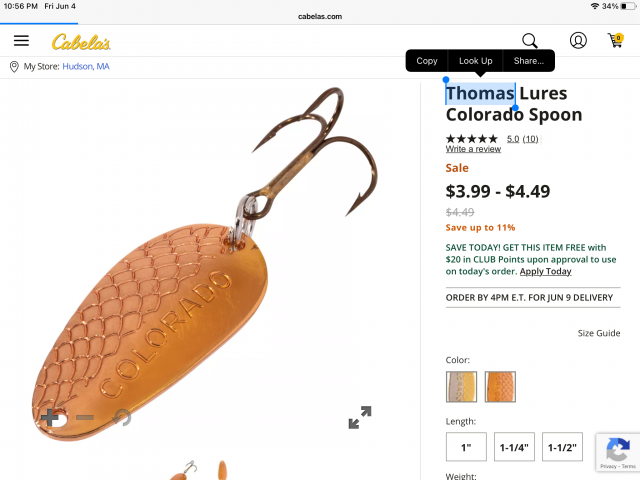Viewport: 640px width, 480px height.
Task: Open the hamburger navigation menu
Action: pos(21,40)
